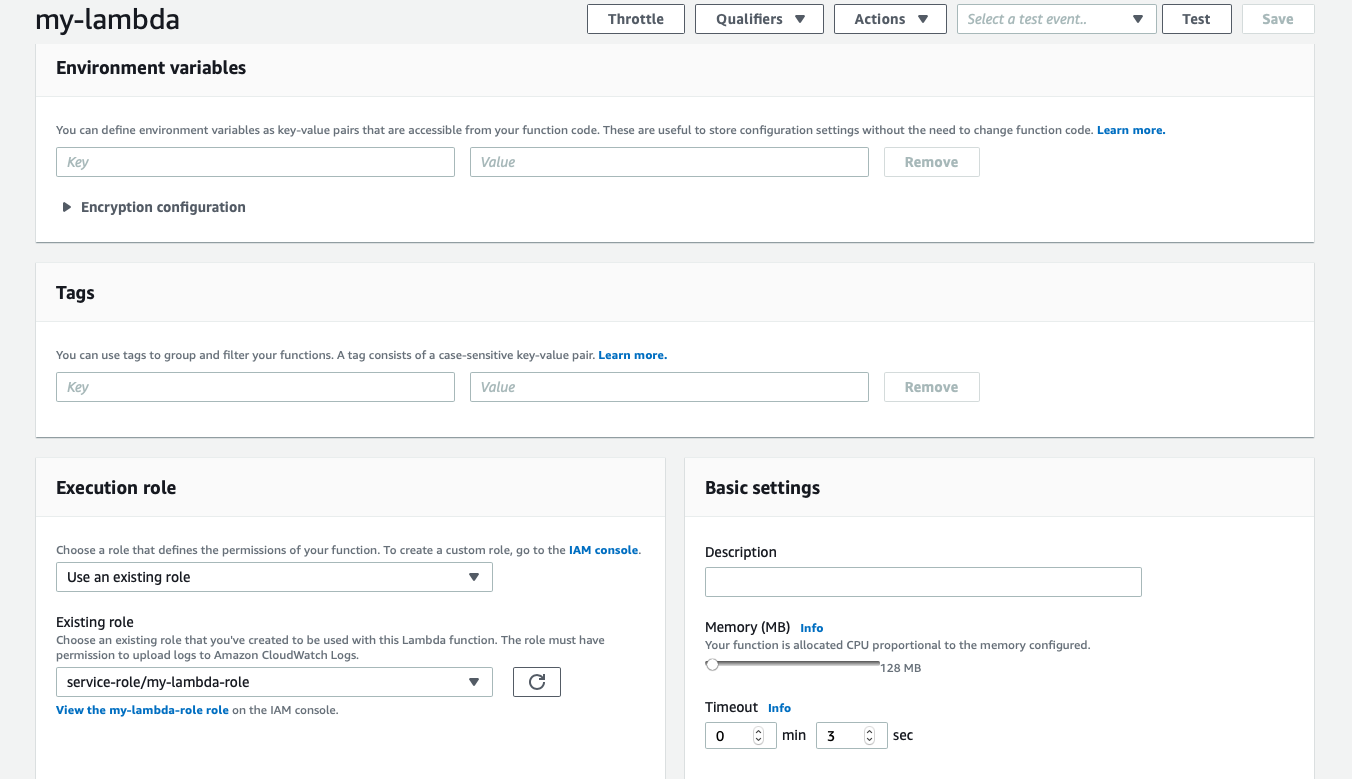
Task: Focus the Description text field
Action: (x=923, y=582)
